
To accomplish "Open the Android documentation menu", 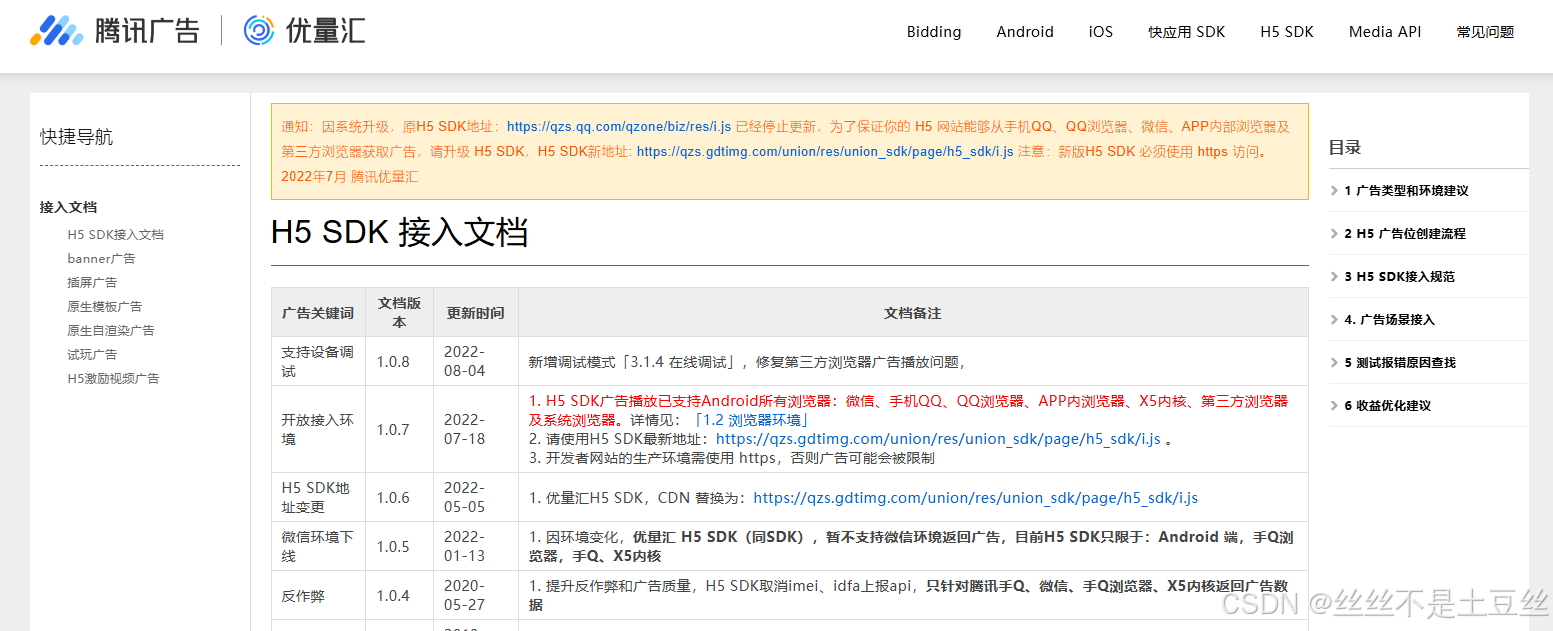I will pos(1025,32).
